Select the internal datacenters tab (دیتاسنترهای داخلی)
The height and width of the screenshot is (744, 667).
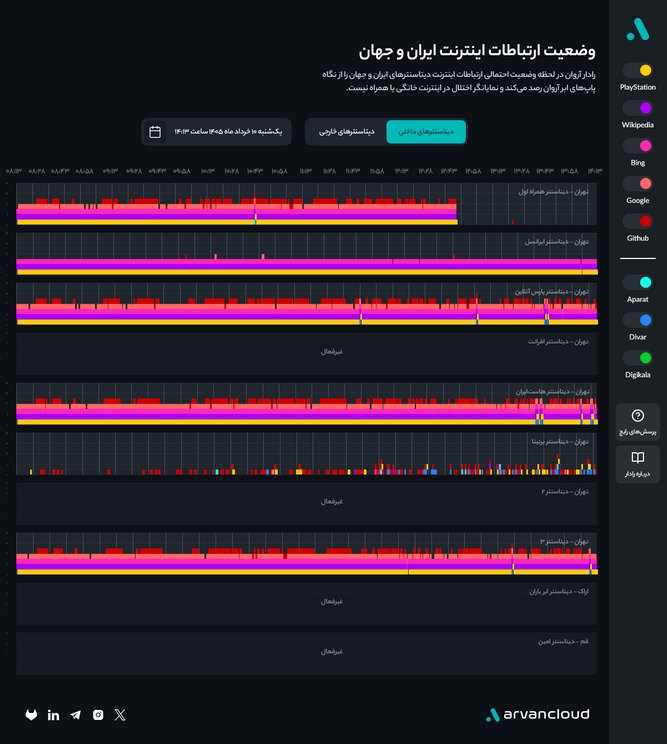[426, 131]
